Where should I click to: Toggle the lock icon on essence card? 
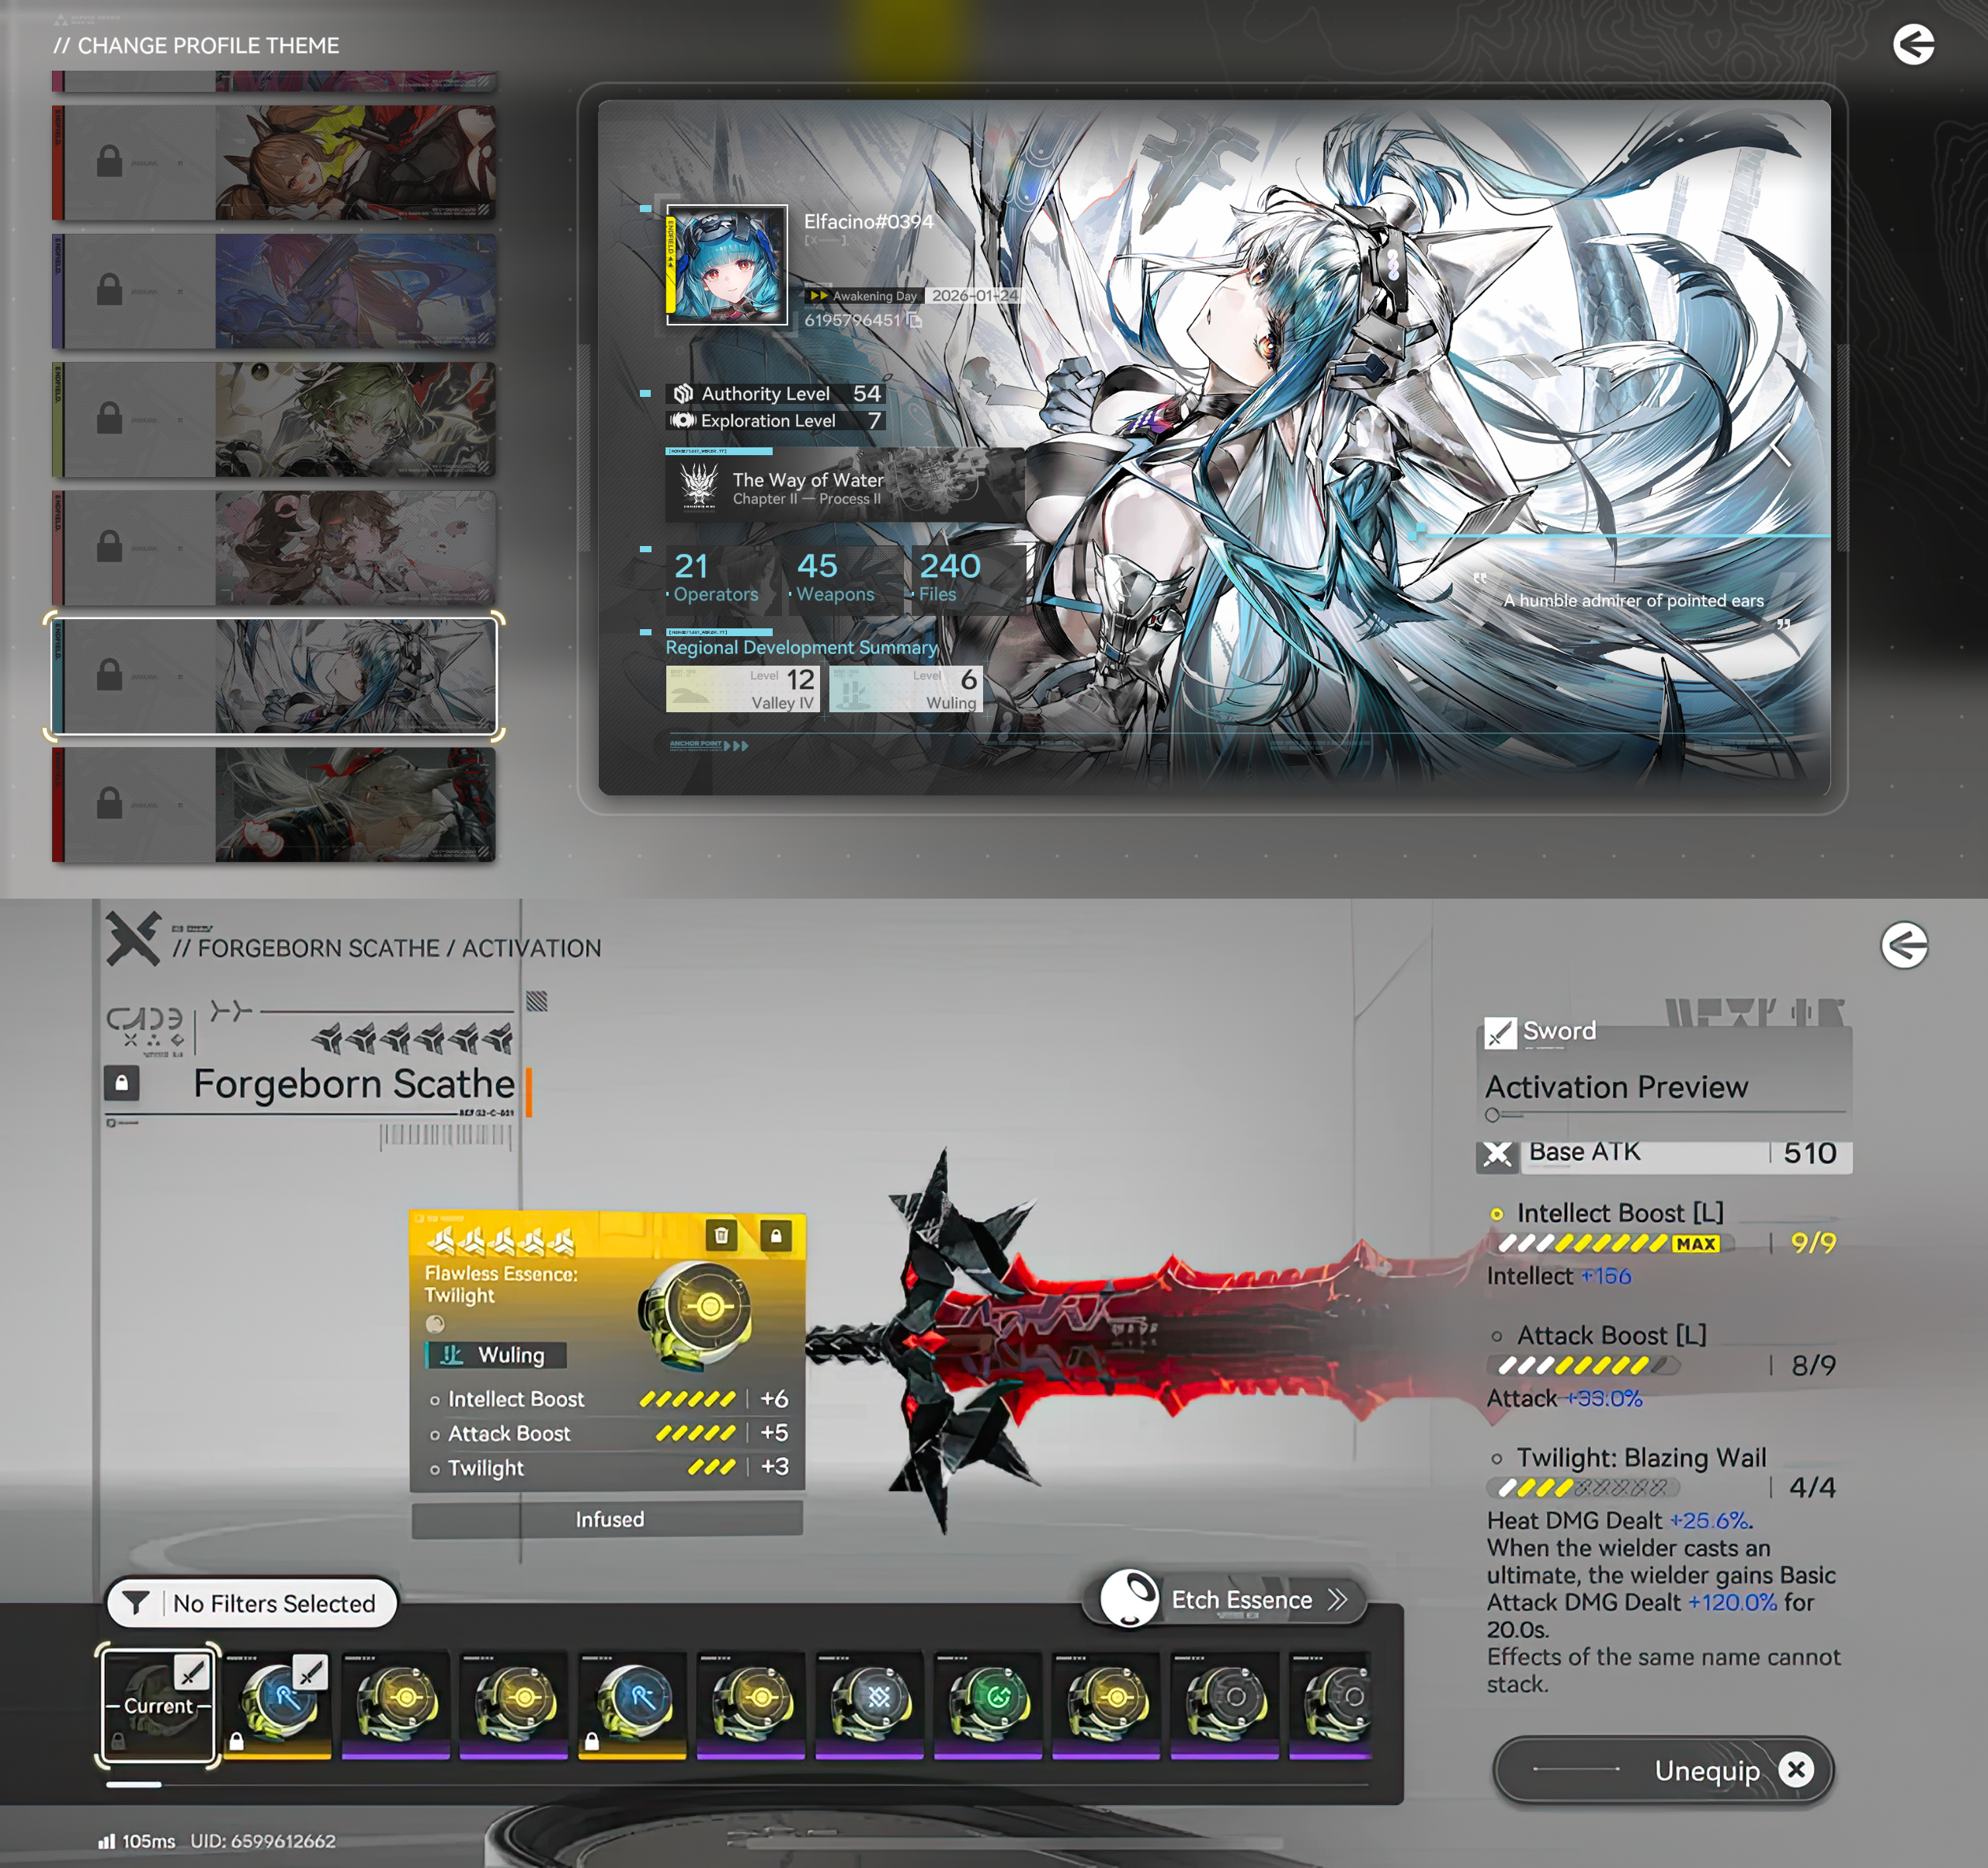point(775,1235)
